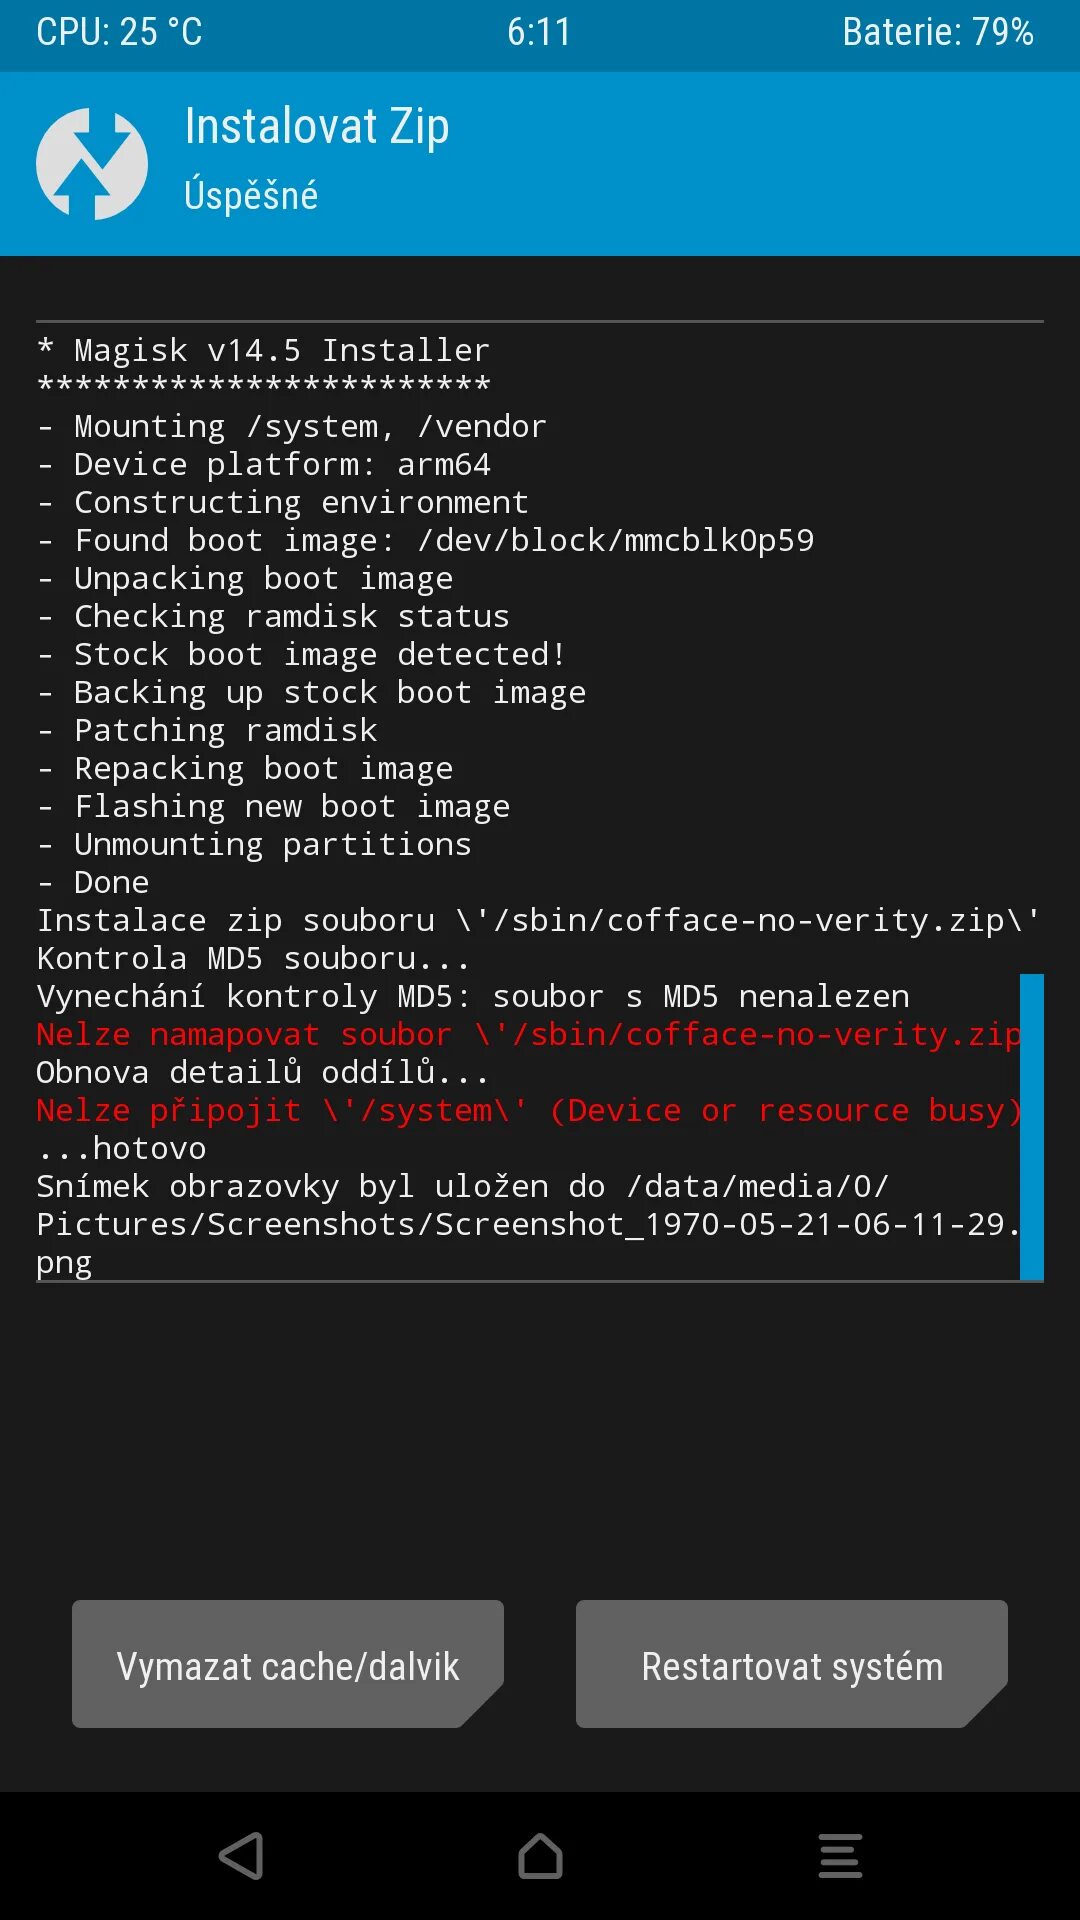Click the red Nelze připojit /system error
Viewport: 1080px width, 1920px height.
(x=528, y=1110)
